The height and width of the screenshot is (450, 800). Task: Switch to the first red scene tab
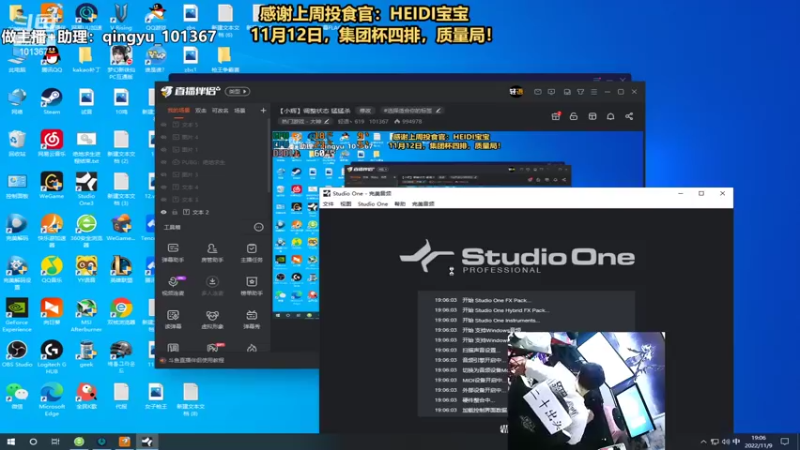point(179,110)
